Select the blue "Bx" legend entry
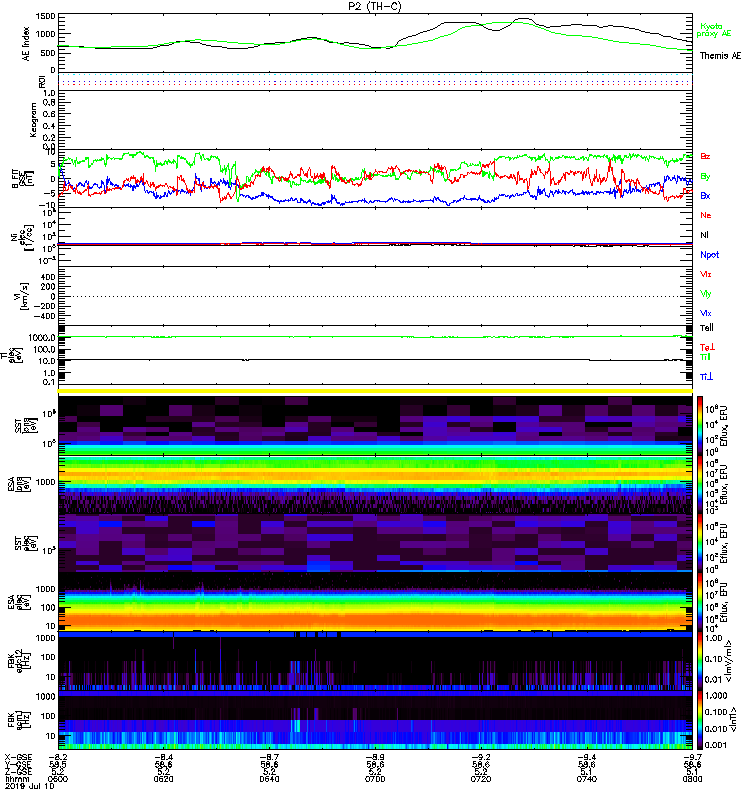The width and height of the screenshot is (750, 800). pos(705,195)
